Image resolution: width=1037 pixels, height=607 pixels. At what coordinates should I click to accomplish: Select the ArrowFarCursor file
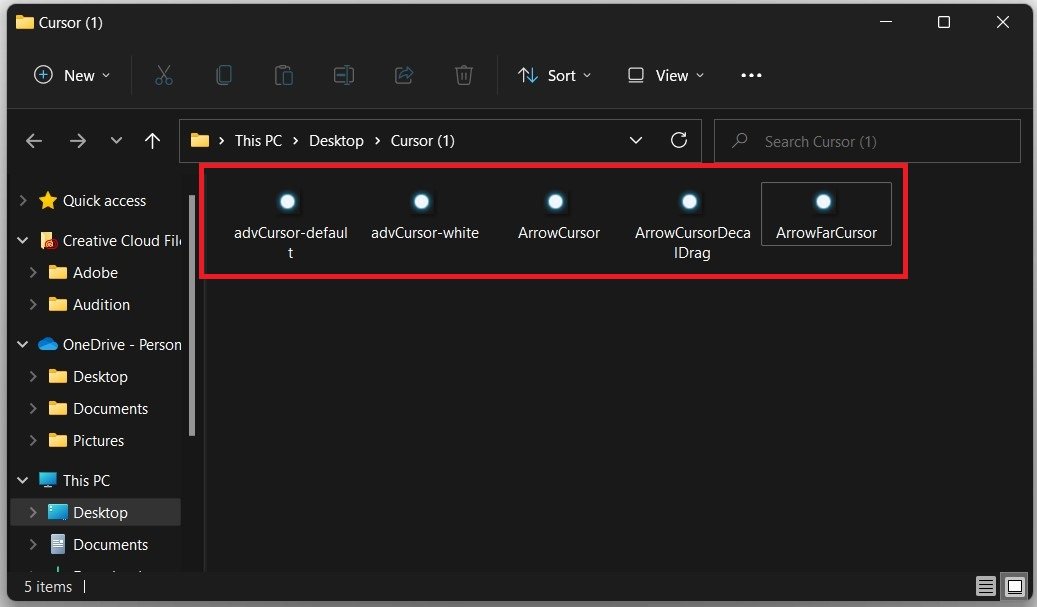tap(825, 213)
